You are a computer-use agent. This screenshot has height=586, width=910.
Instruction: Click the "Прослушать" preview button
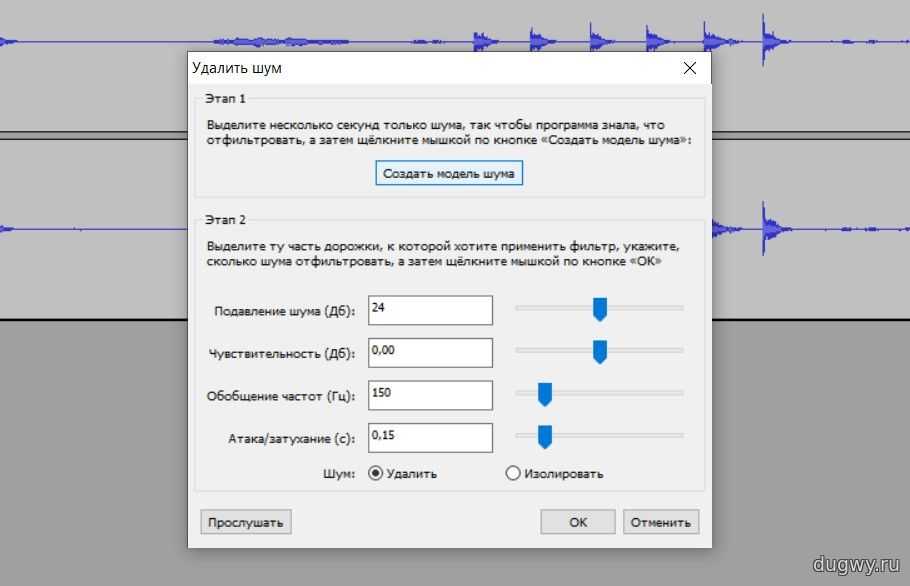[245, 522]
